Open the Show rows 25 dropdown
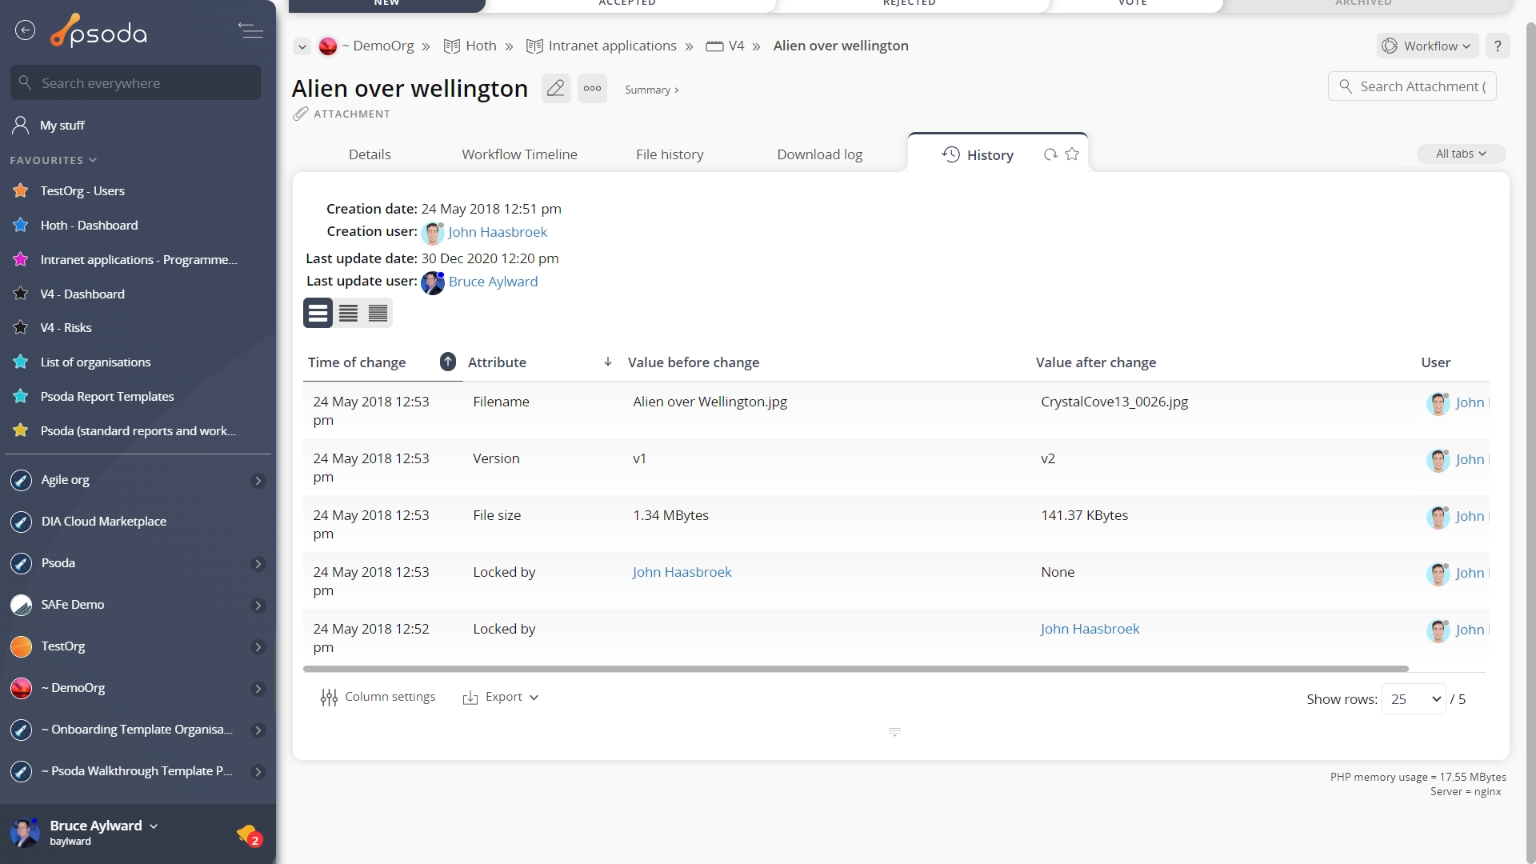Image resolution: width=1536 pixels, height=864 pixels. [x=1414, y=699]
